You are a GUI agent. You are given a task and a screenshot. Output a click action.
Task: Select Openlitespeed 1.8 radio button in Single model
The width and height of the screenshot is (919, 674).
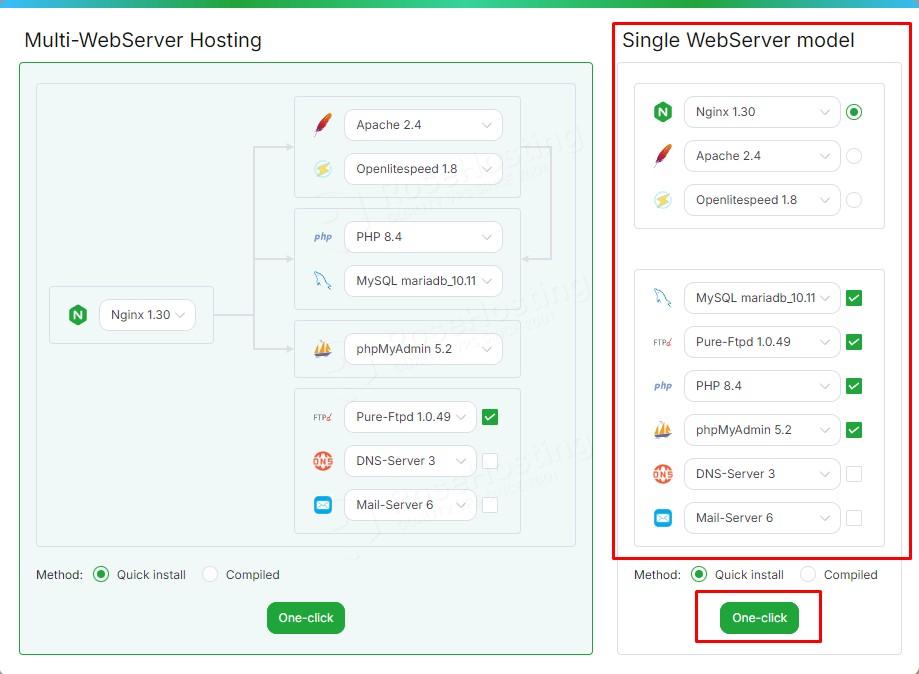[x=854, y=200]
